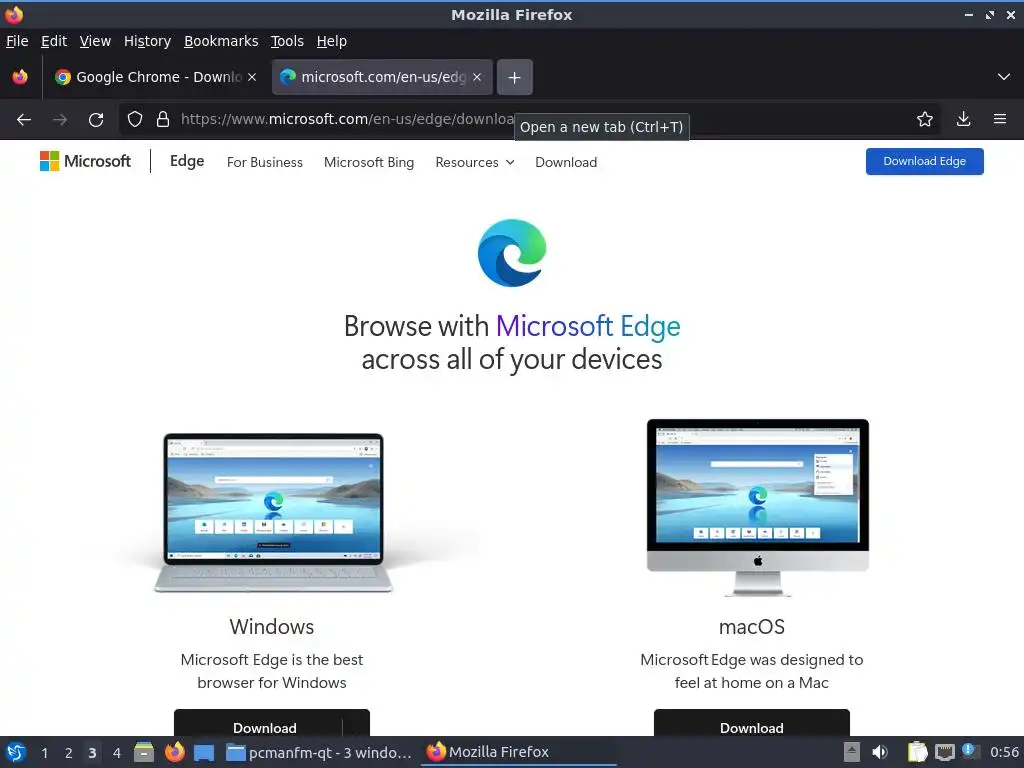Switch to virtual desktop 3
The height and width of the screenshot is (768, 1024).
point(92,753)
